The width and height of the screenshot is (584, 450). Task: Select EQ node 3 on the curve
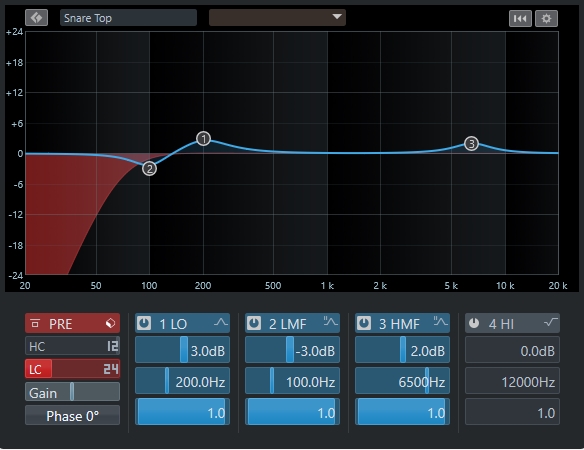471,143
